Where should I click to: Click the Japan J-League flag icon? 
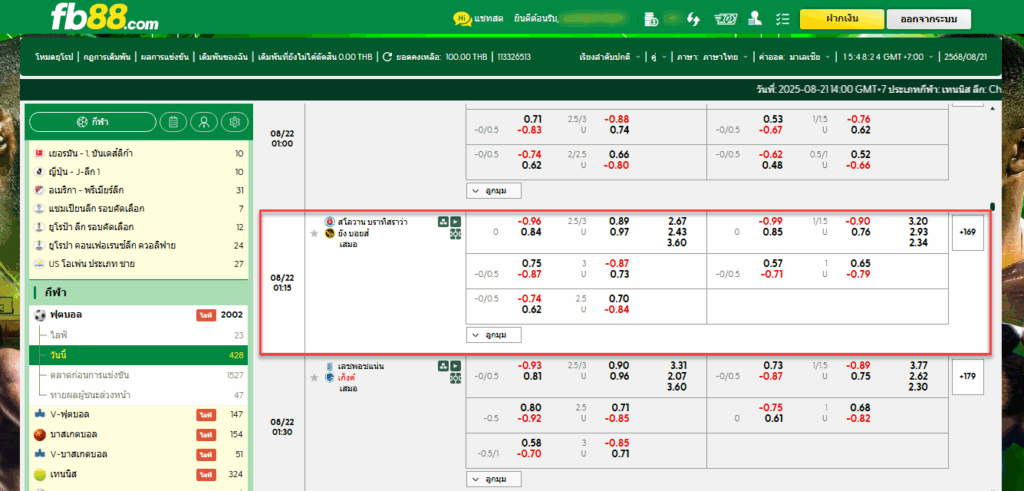(x=39, y=172)
